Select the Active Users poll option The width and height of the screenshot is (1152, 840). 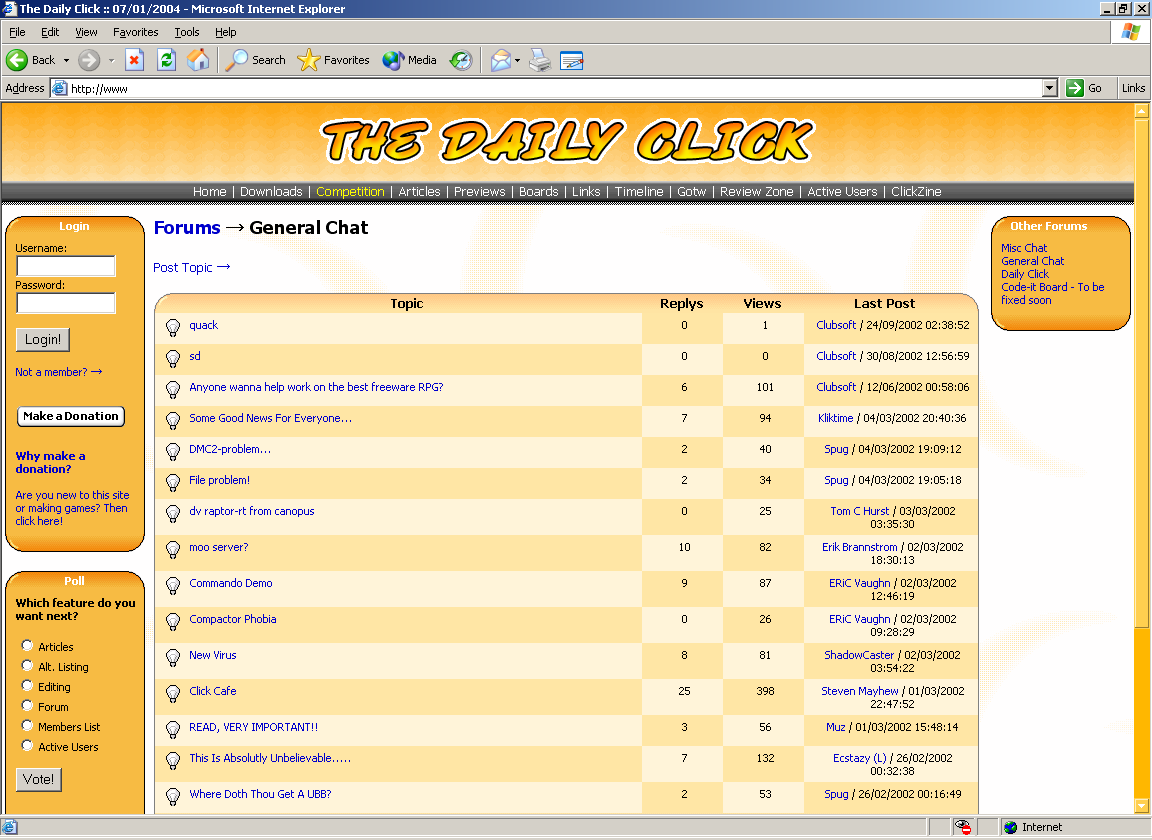(x=27, y=745)
